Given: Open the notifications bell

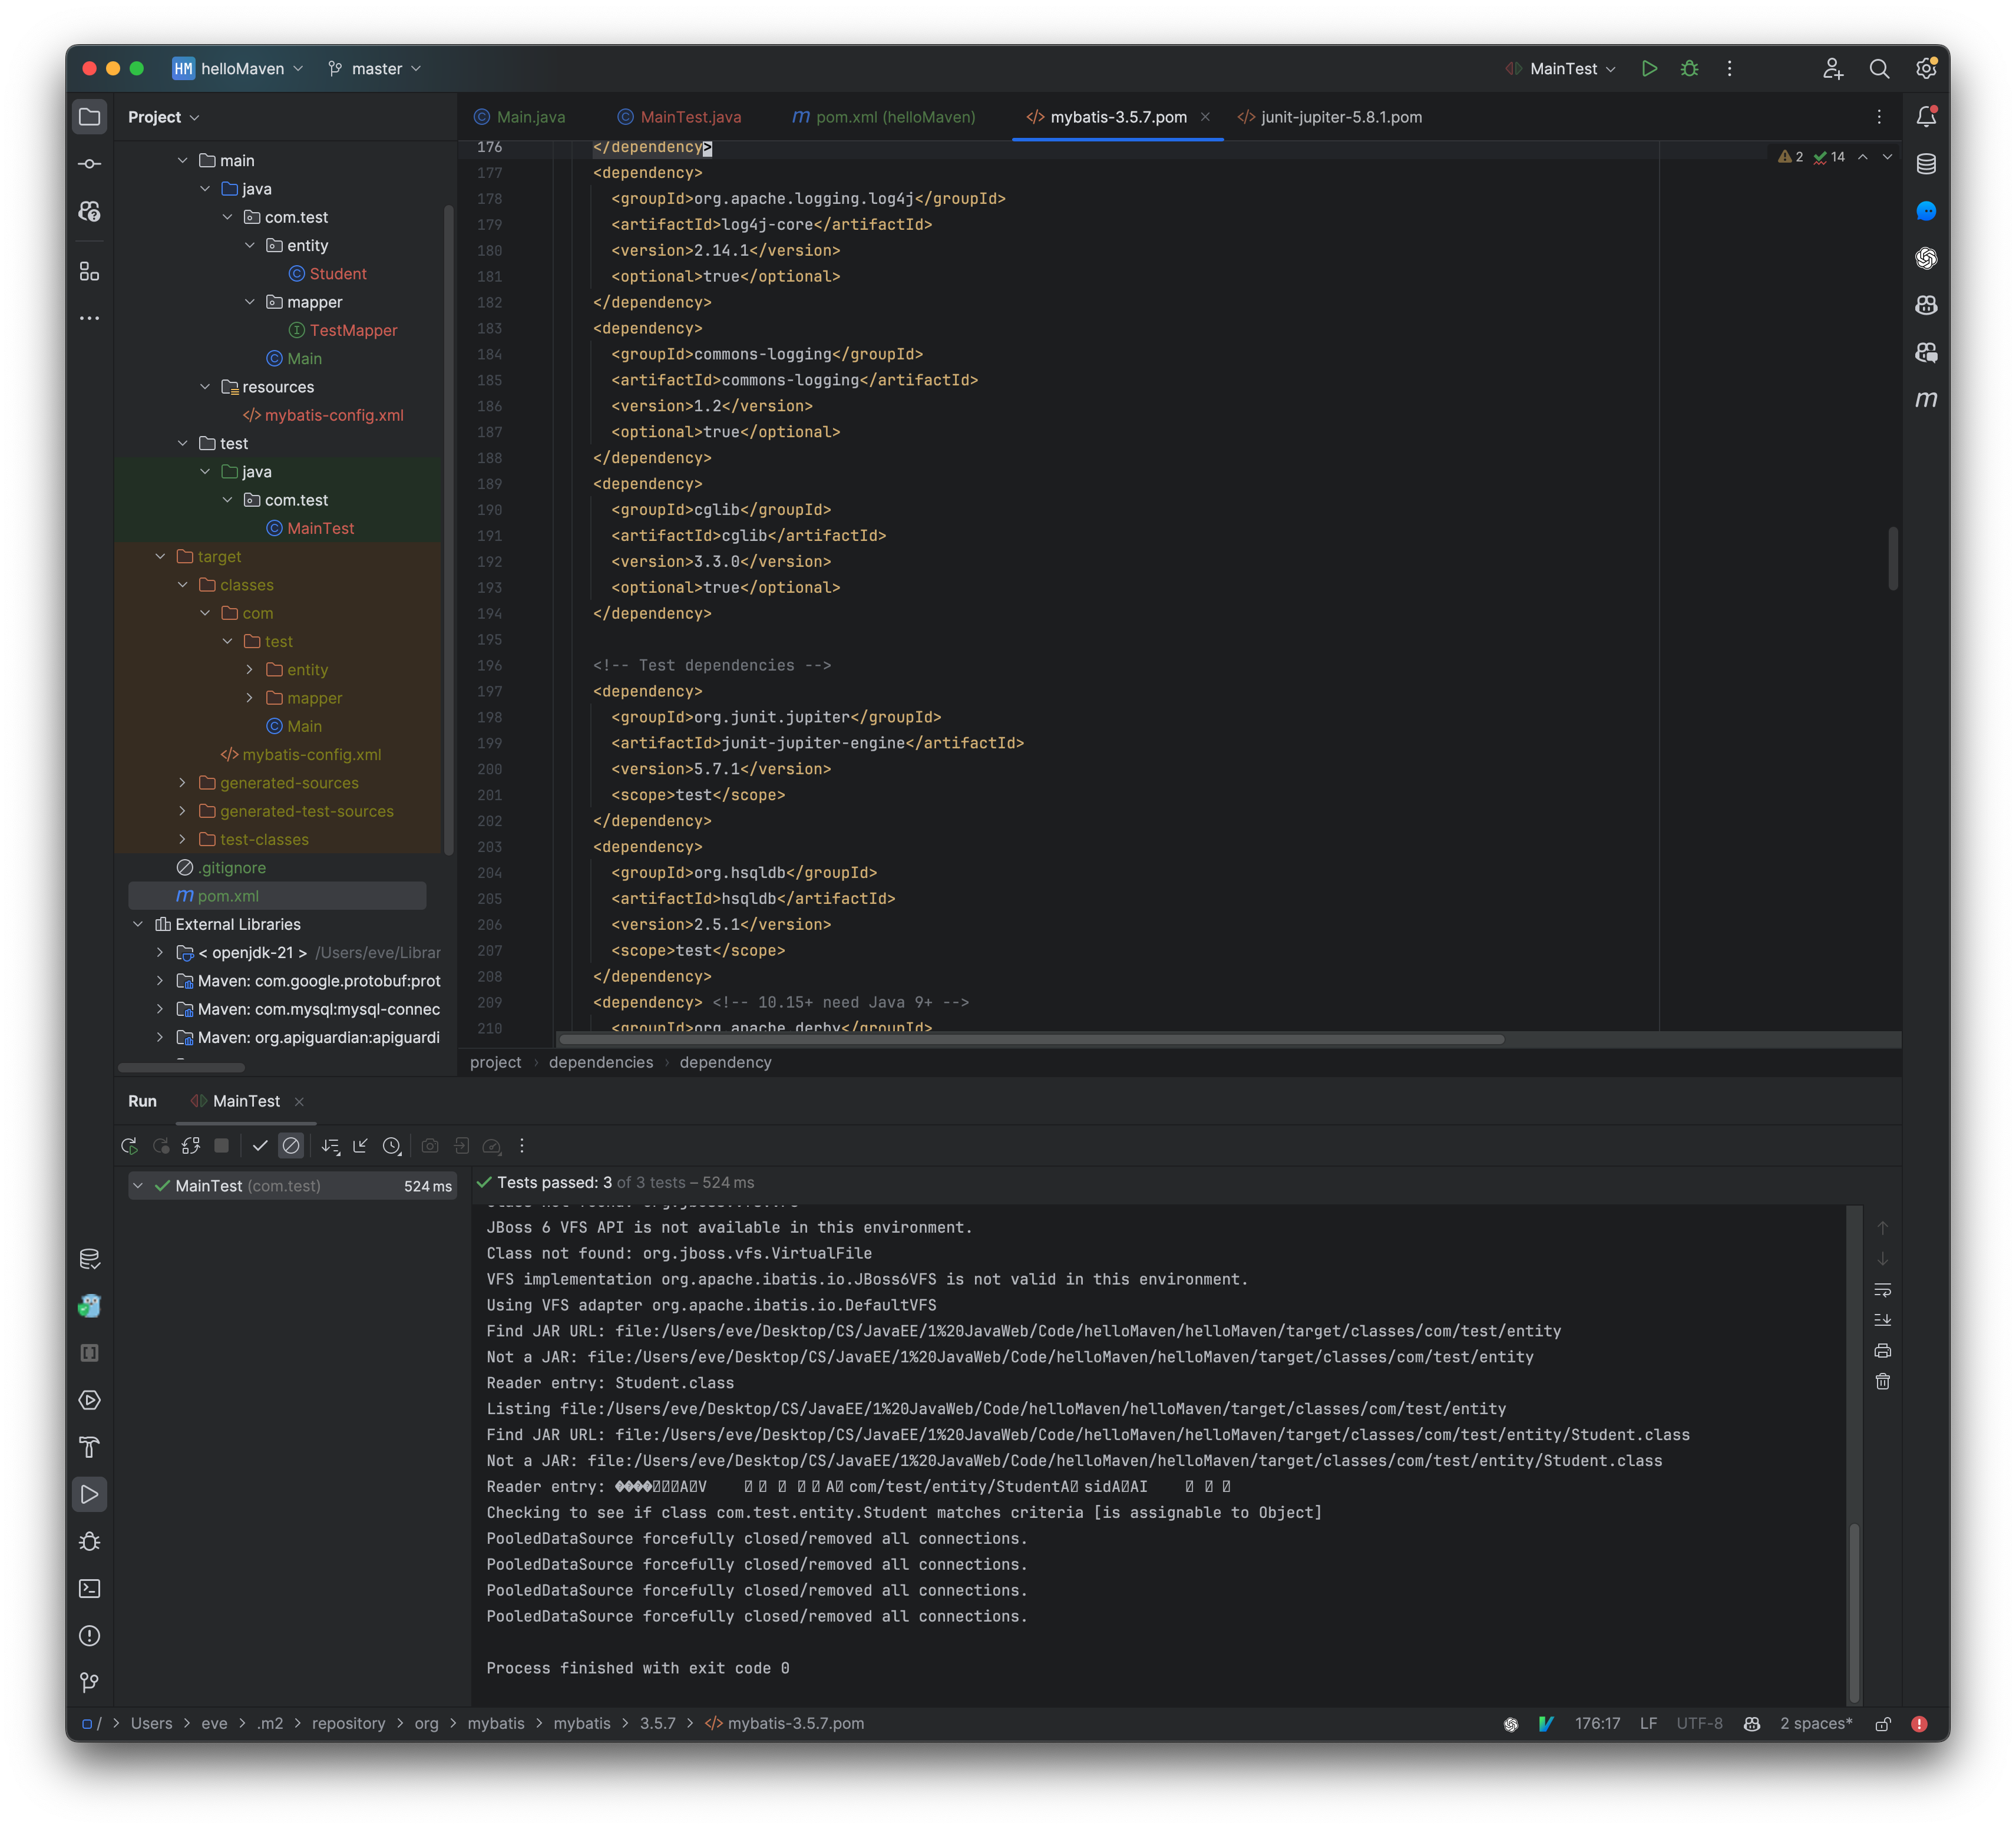Looking at the screenshot, I should point(1928,115).
